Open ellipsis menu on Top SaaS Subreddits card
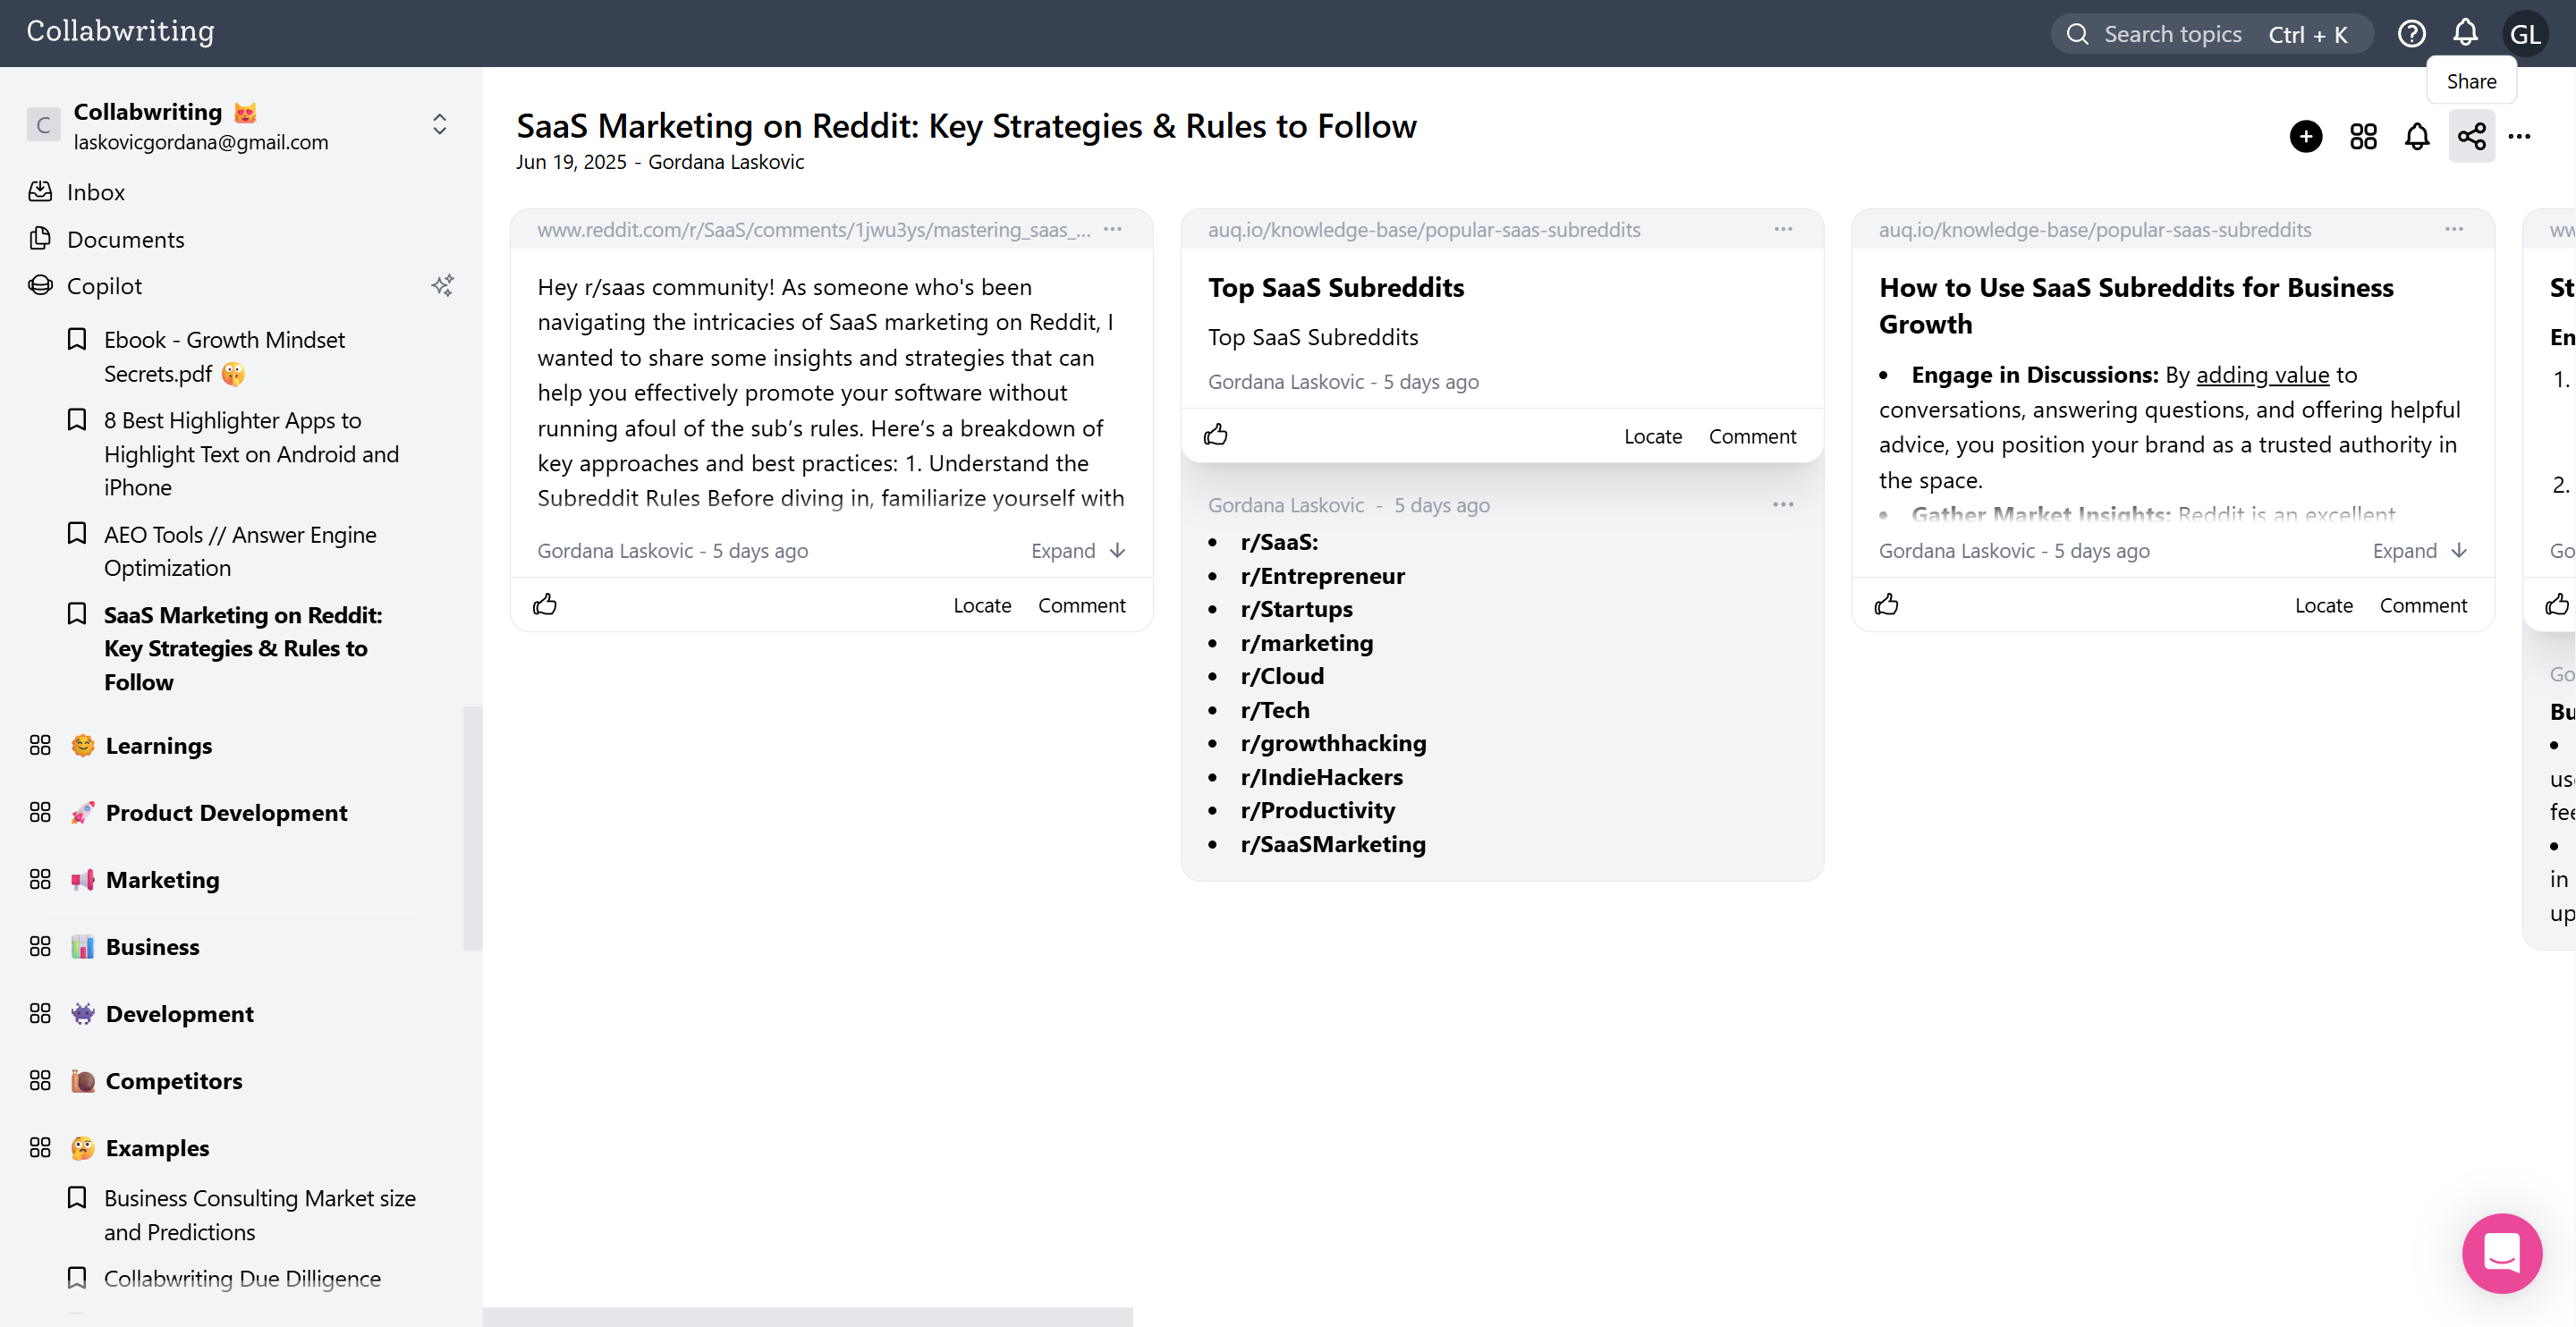Viewport: 2576px width, 1327px height. [1783, 229]
